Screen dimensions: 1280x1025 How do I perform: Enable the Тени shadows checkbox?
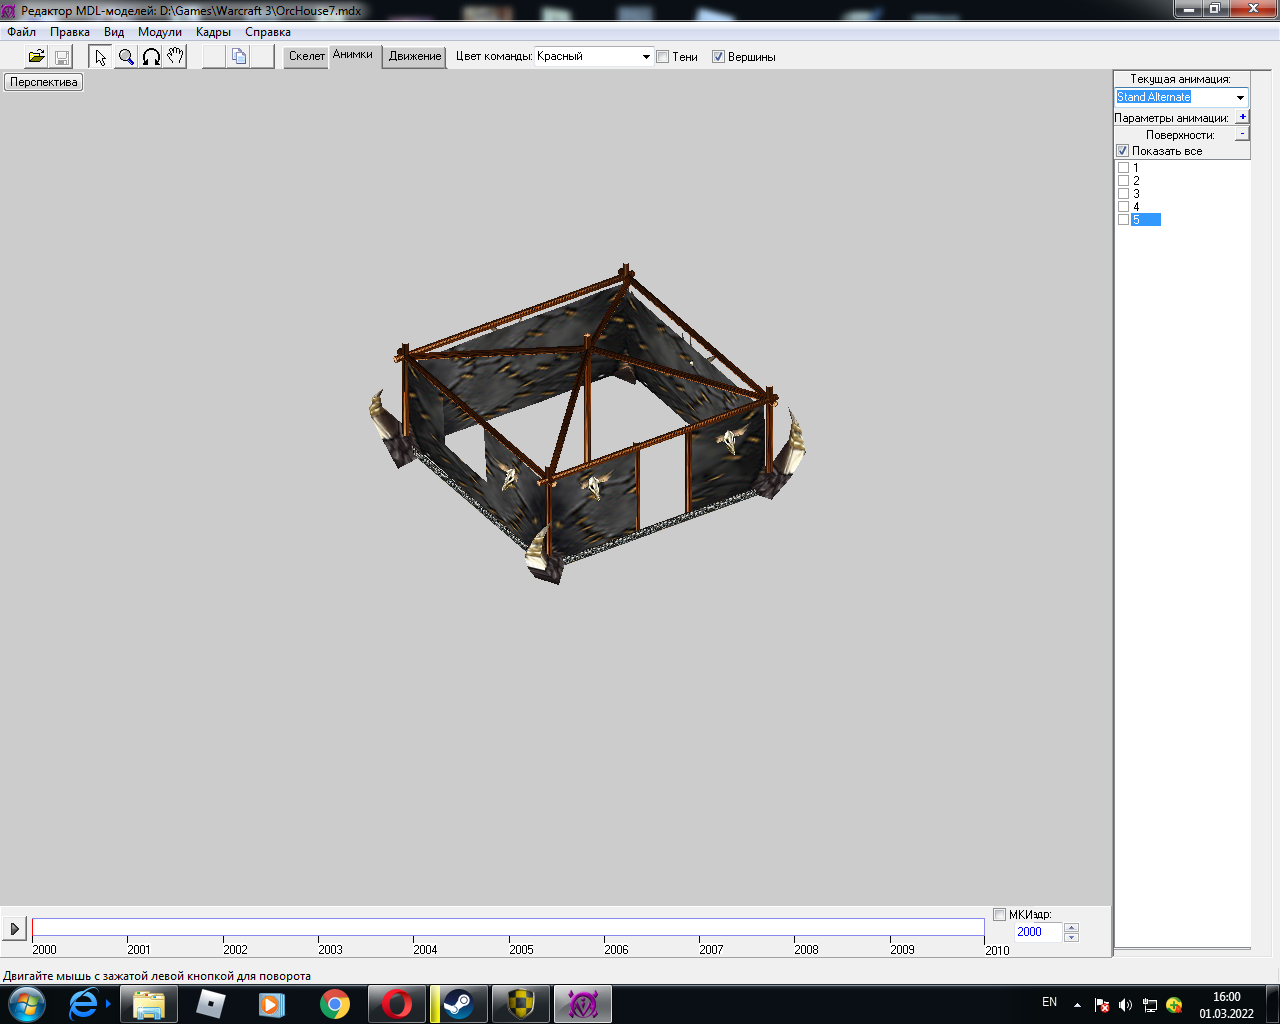(x=663, y=57)
